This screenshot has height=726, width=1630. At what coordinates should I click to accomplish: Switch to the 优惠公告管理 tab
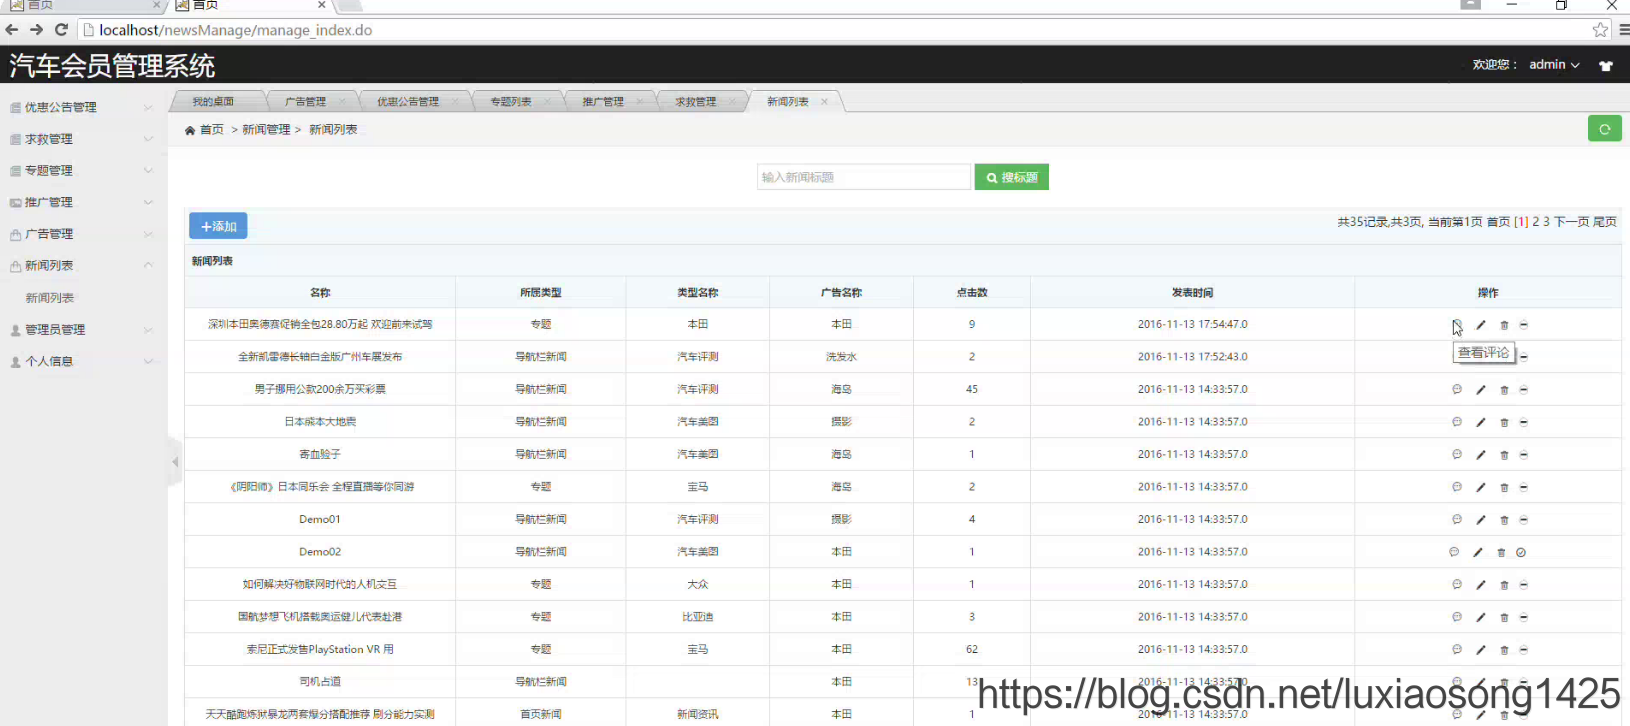(408, 102)
